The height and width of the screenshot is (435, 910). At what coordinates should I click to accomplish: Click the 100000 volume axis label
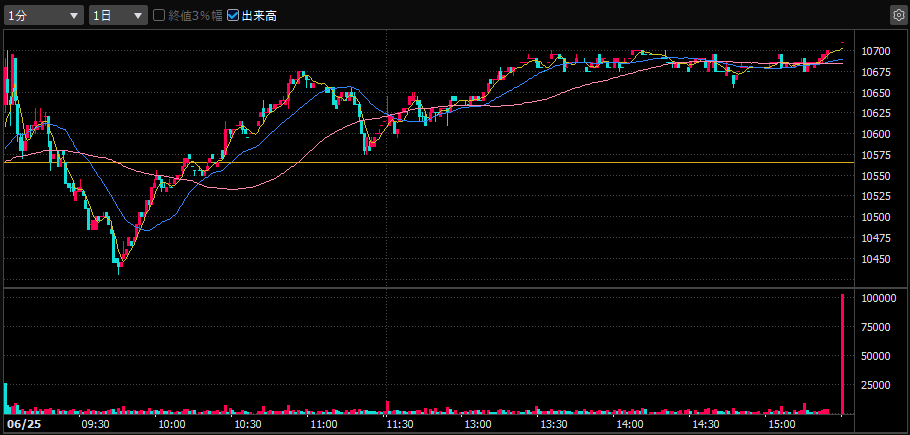(879, 298)
